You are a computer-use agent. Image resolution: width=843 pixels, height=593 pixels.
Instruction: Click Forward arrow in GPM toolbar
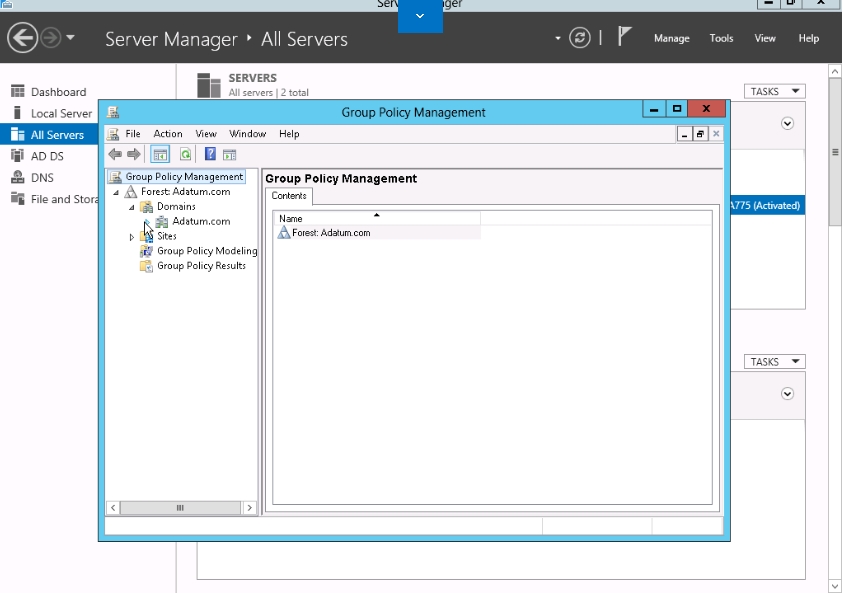(x=133, y=155)
